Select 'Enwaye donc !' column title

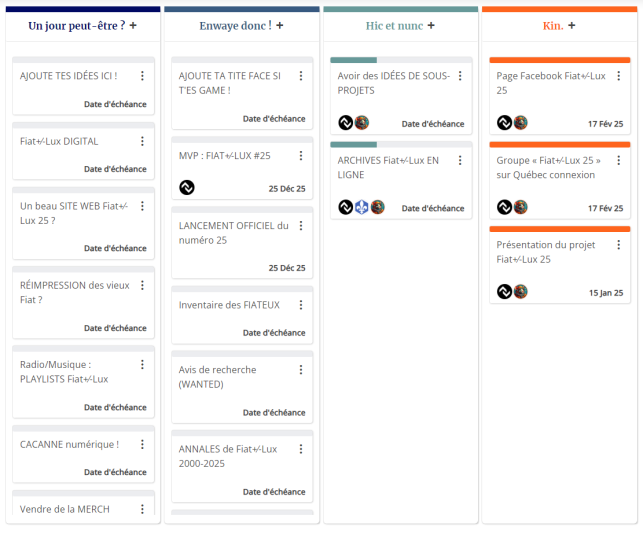[235, 26]
